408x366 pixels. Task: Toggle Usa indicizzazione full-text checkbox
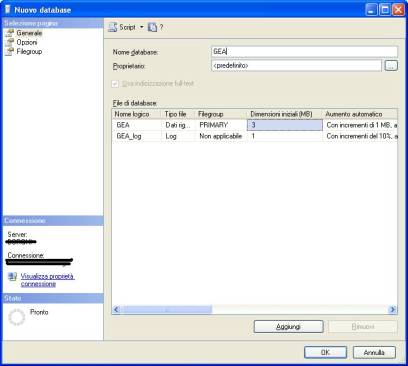pyautogui.click(x=115, y=84)
